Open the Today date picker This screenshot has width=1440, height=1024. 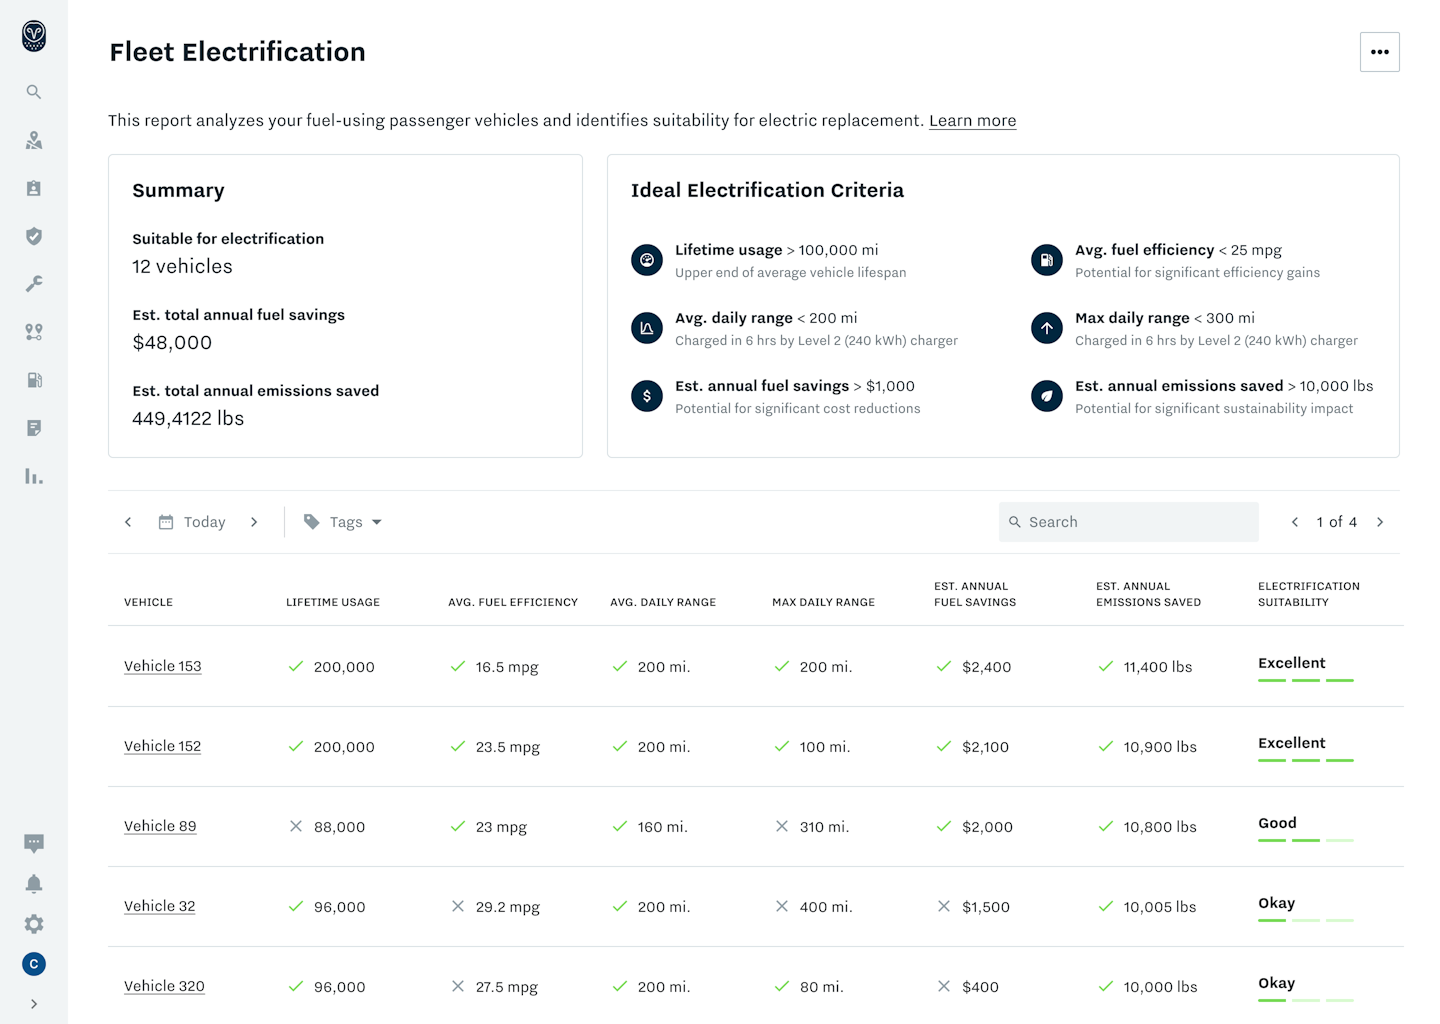[193, 522]
